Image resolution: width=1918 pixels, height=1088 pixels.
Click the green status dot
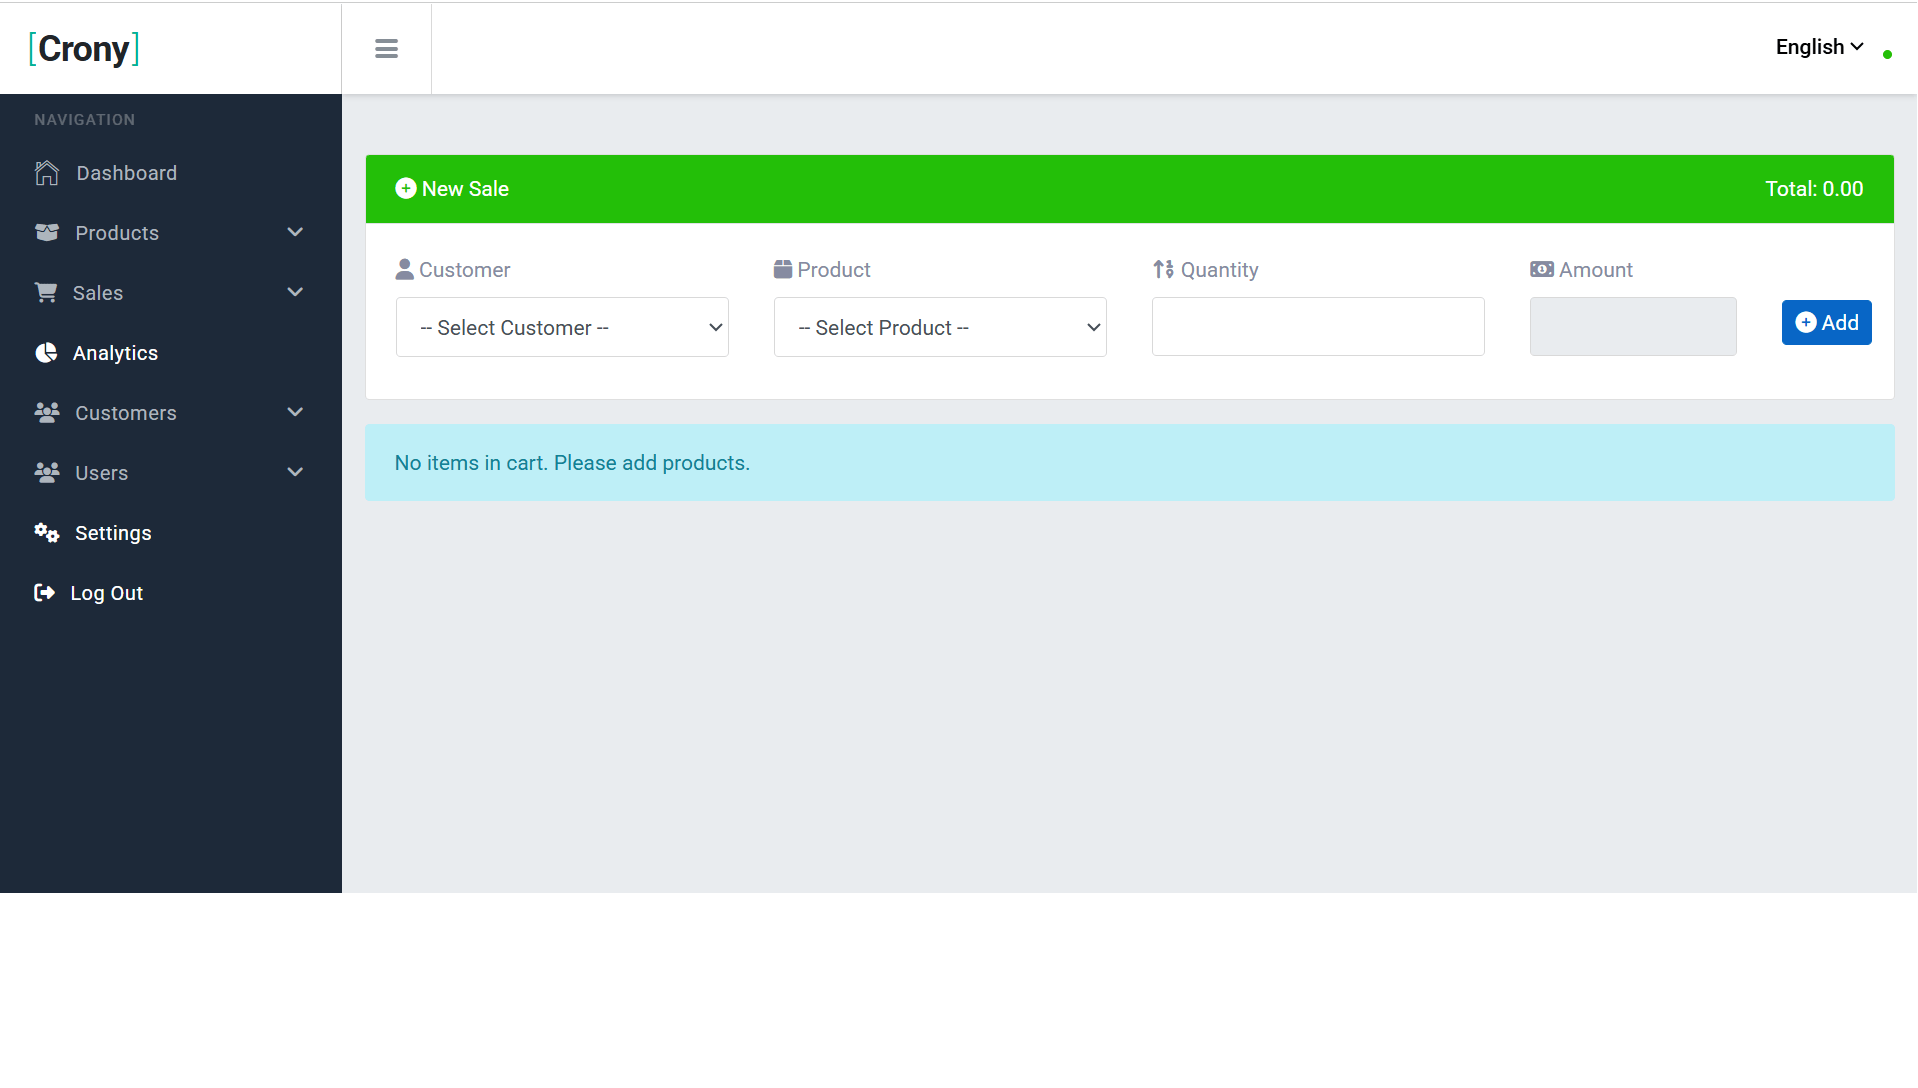click(x=1887, y=55)
